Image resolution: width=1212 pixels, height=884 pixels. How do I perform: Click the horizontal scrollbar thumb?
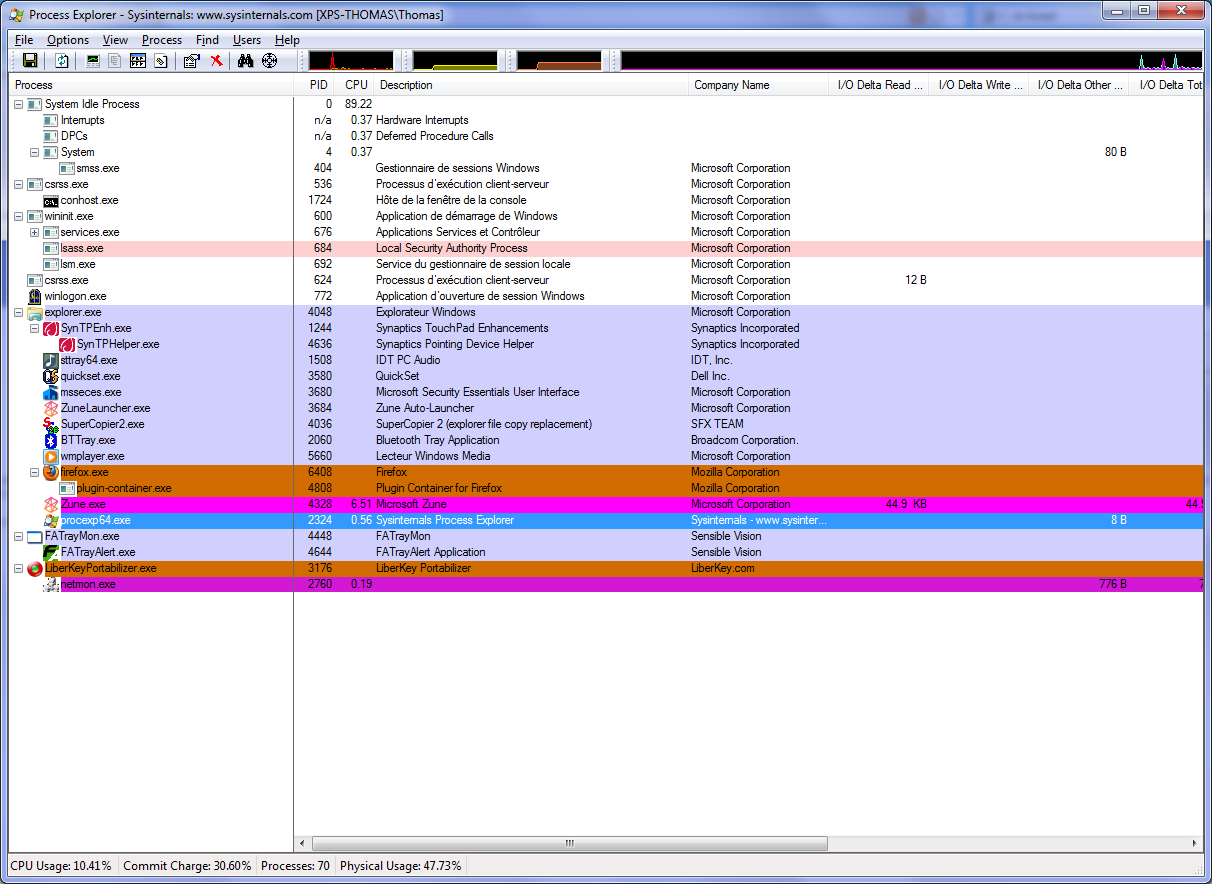[x=569, y=844]
